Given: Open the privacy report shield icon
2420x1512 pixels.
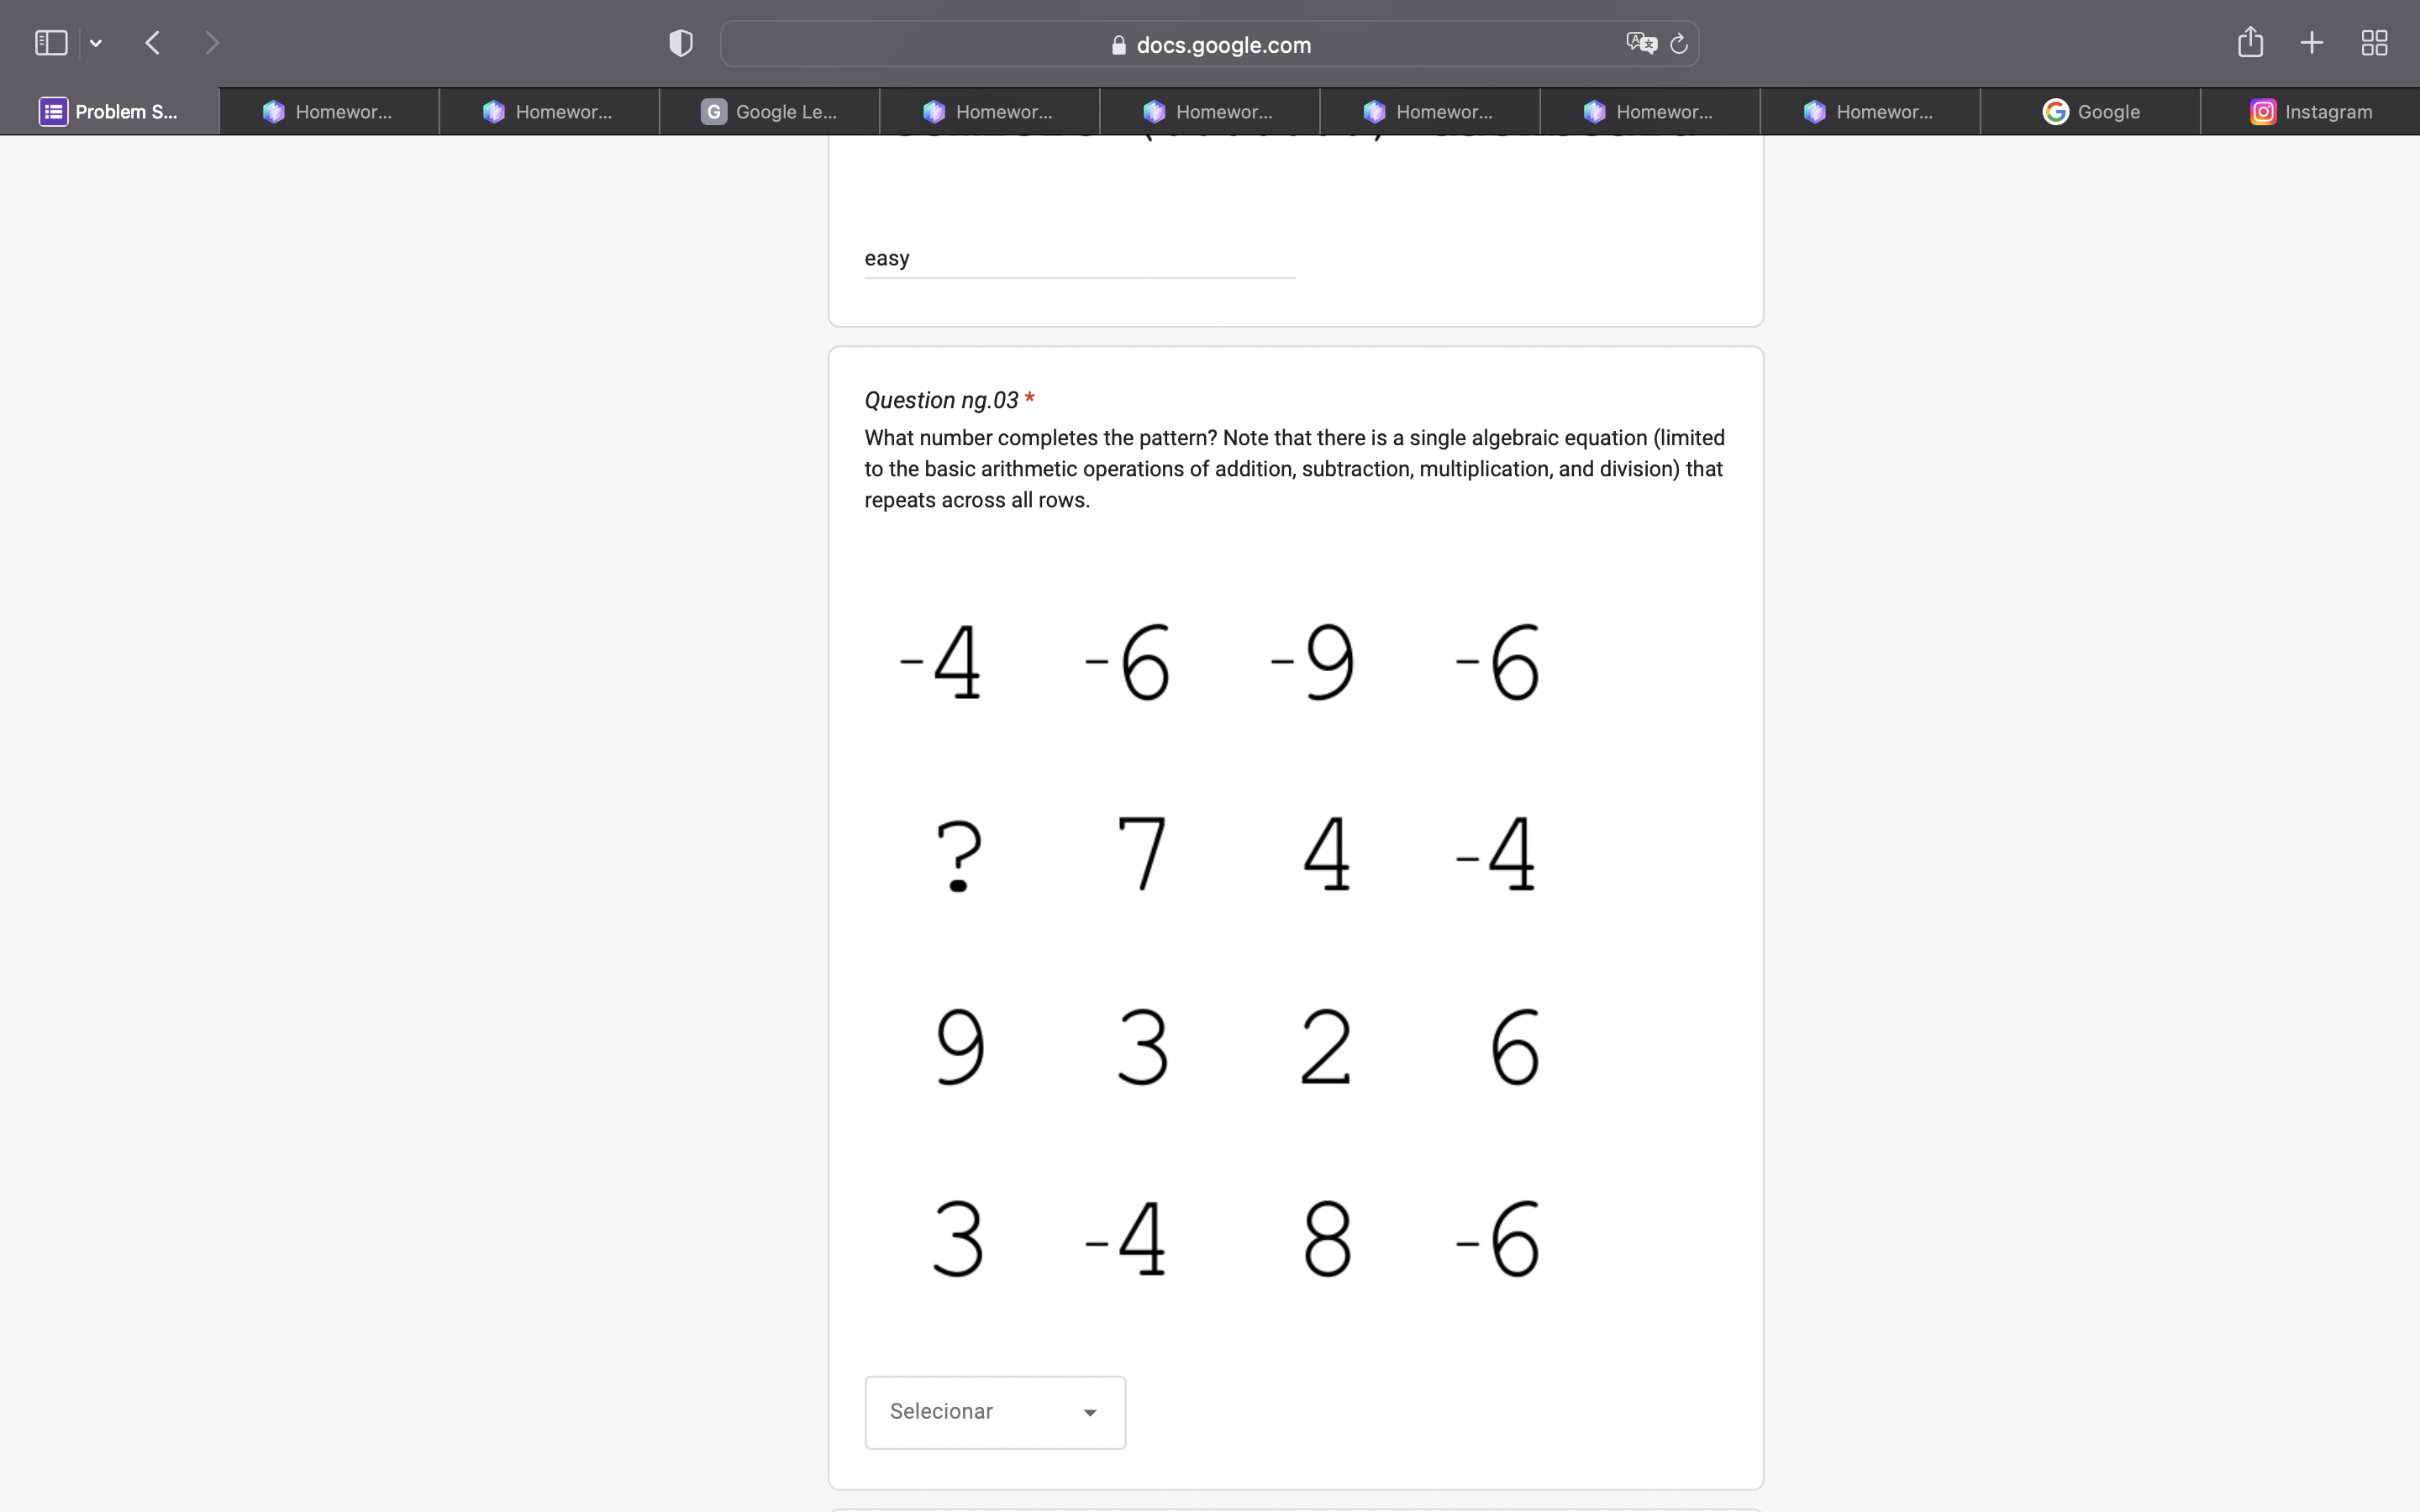Looking at the screenshot, I should (681, 43).
